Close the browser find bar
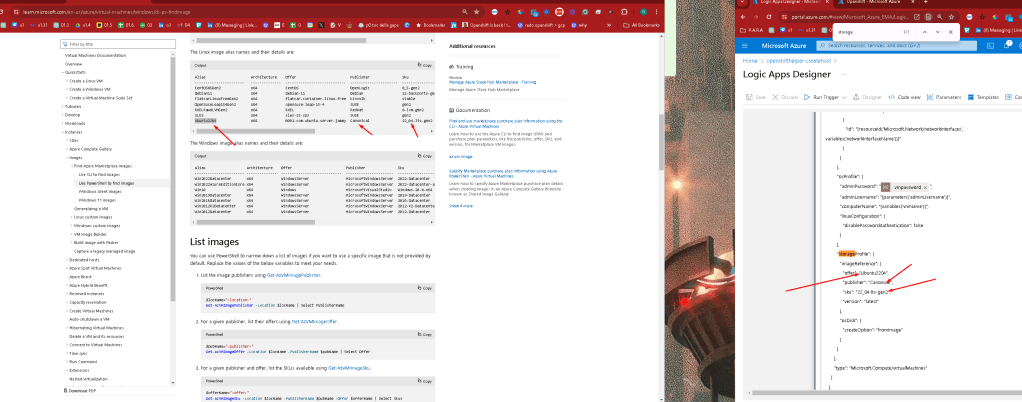The width and height of the screenshot is (1022, 402). 950,32
